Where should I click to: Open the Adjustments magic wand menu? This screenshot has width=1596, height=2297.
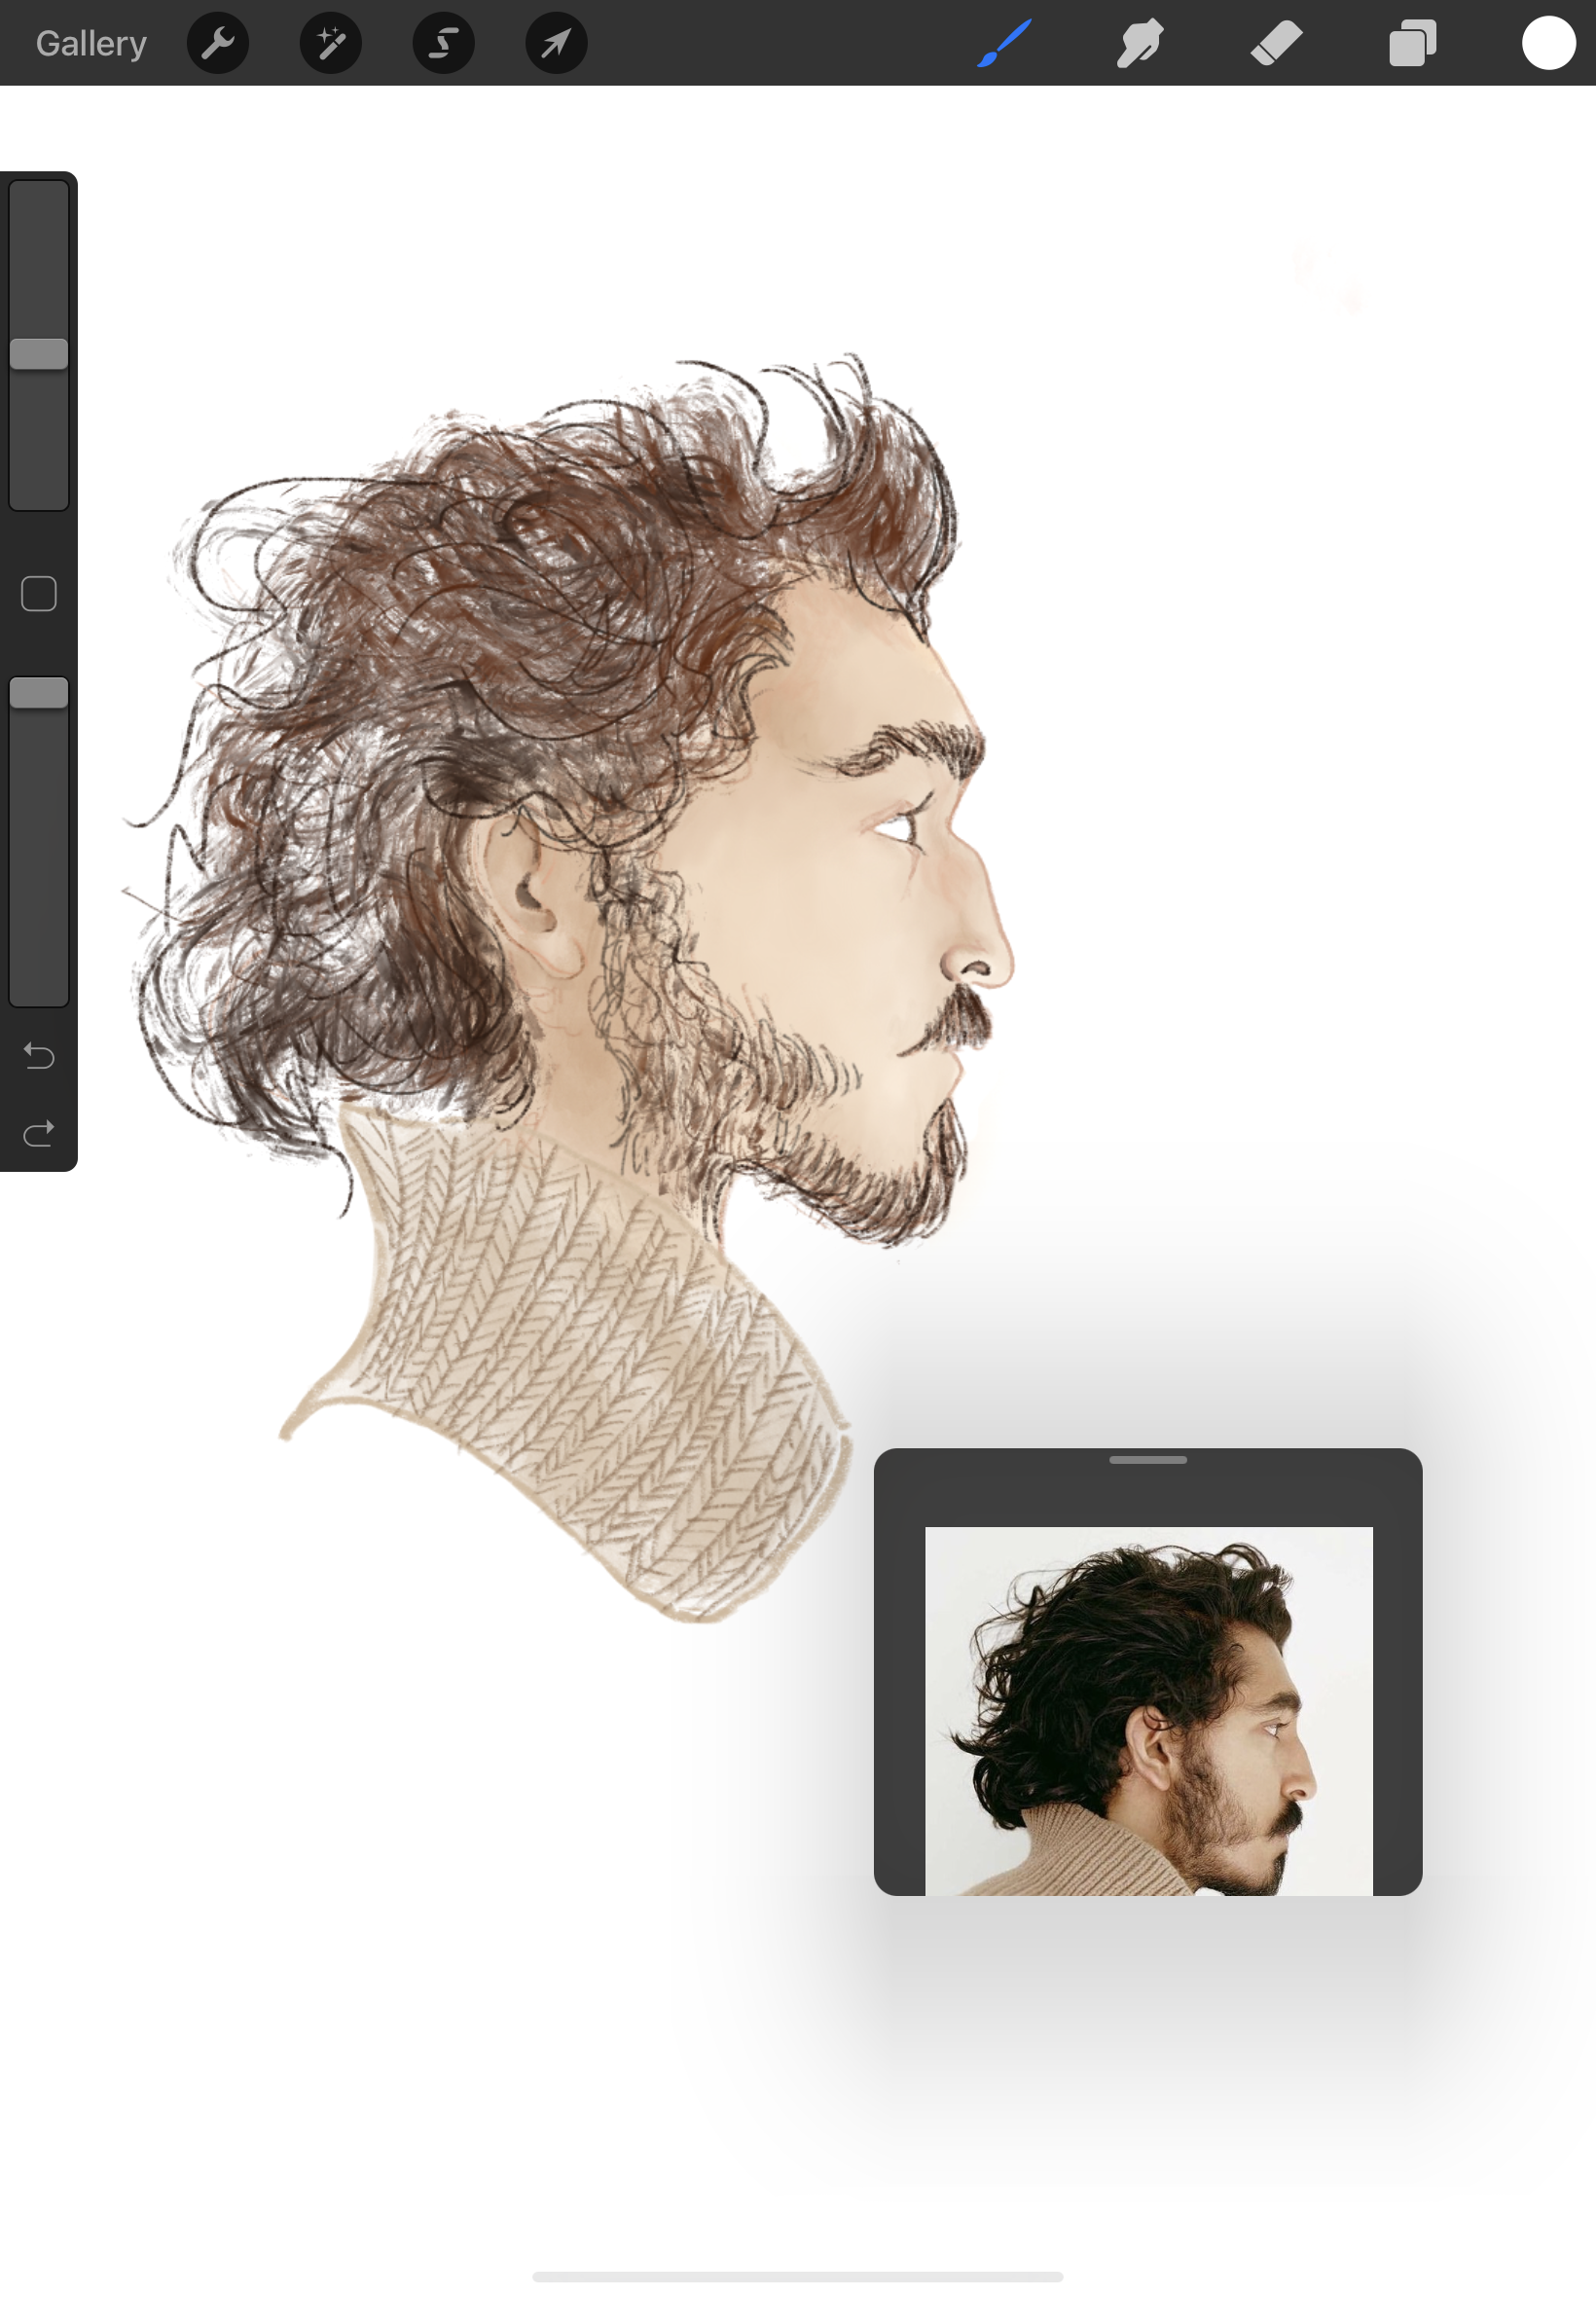pos(330,42)
